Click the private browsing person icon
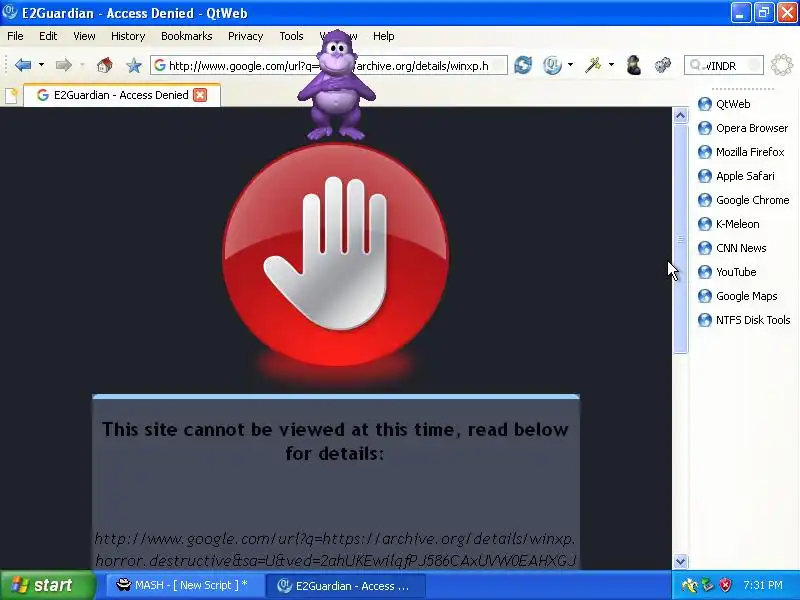This screenshot has width=800, height=600. [634, 65]
